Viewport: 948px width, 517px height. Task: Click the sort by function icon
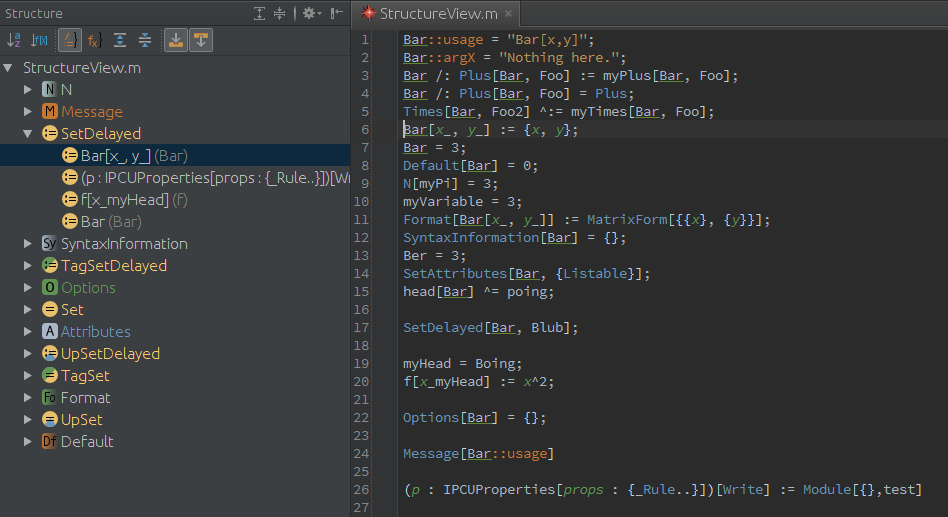[40, 40]
